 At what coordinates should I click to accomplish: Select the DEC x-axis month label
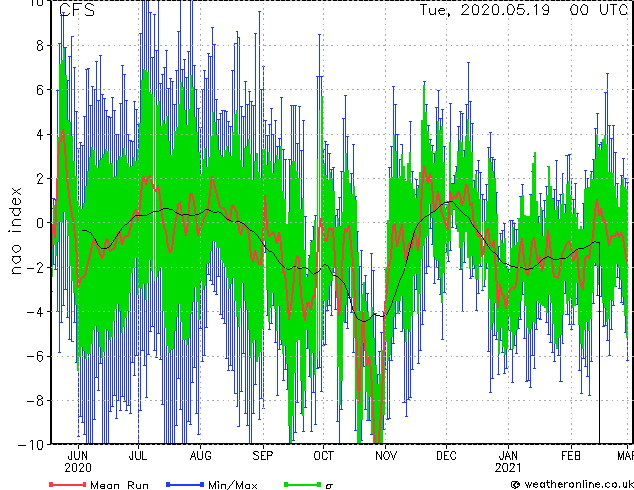[x=446, y=456]
